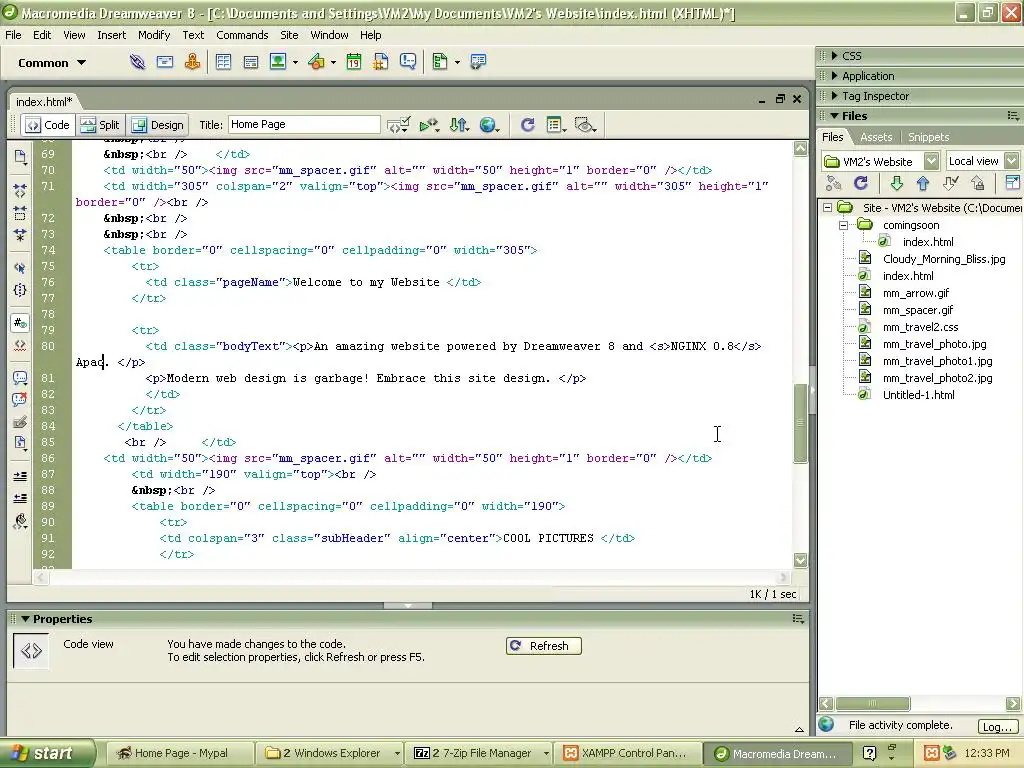
Task: Insert a Date using the calendar icon
Action: [353, 62]
